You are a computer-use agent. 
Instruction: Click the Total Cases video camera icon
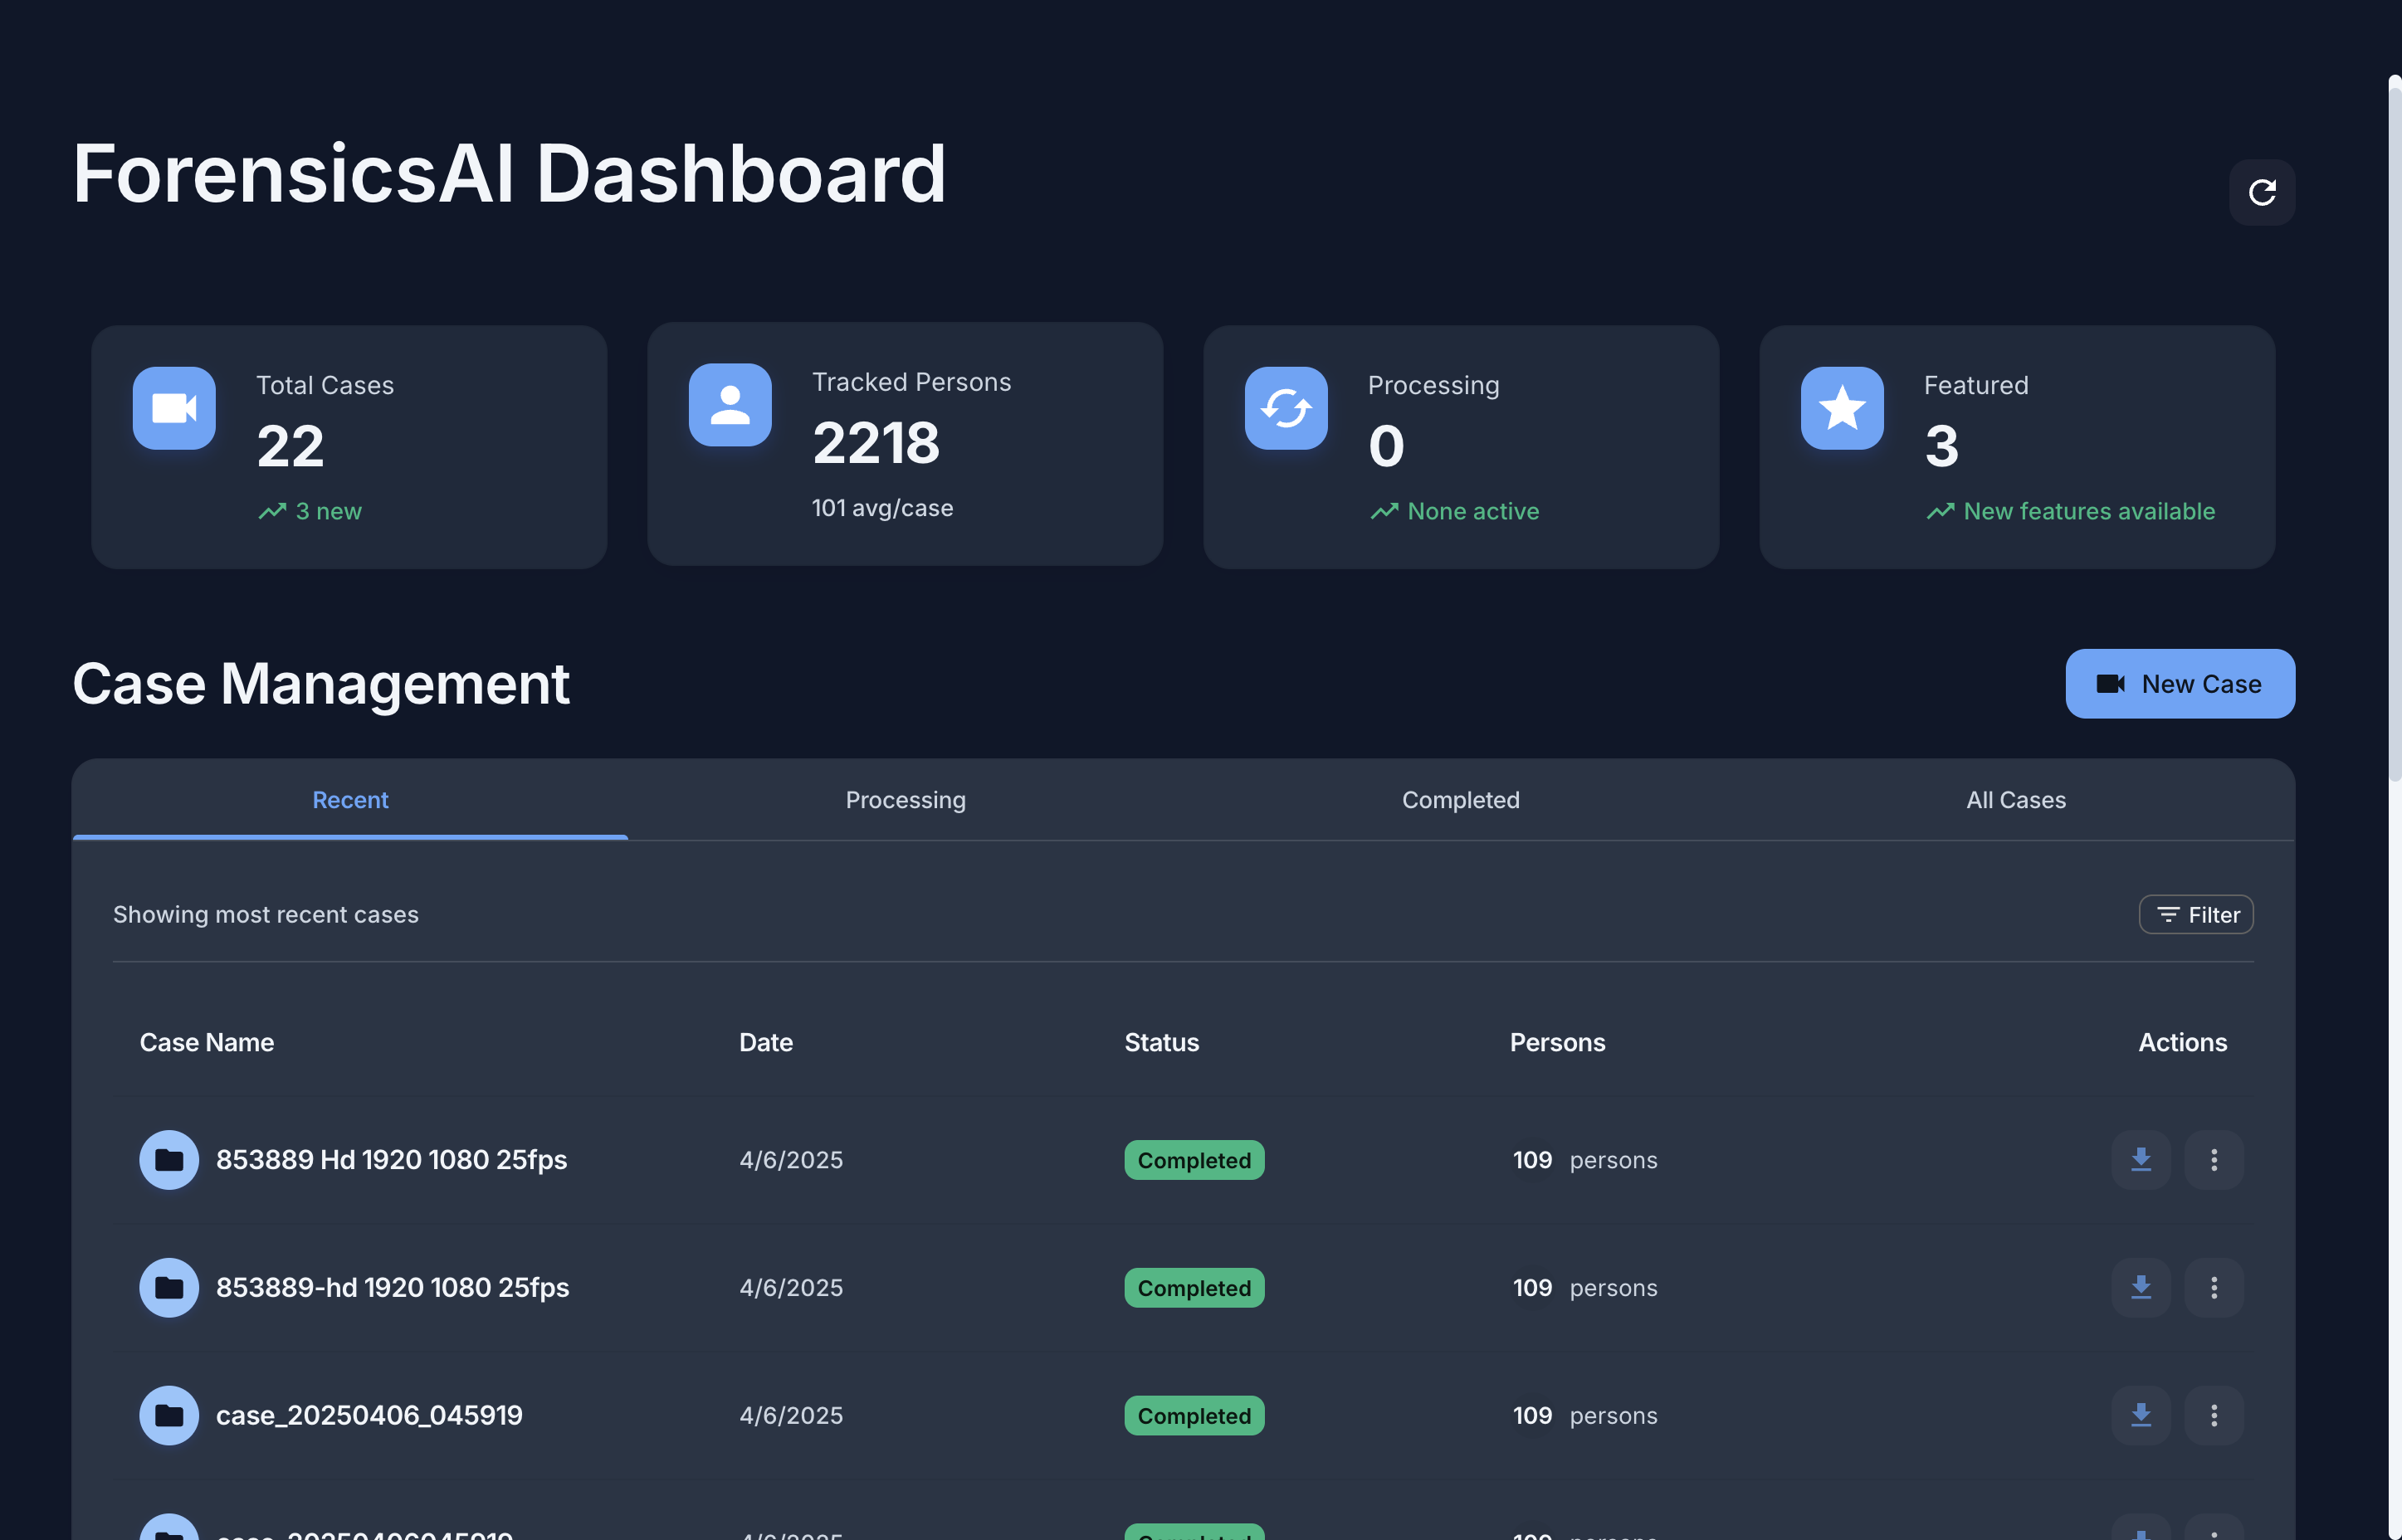click(174, 408)
